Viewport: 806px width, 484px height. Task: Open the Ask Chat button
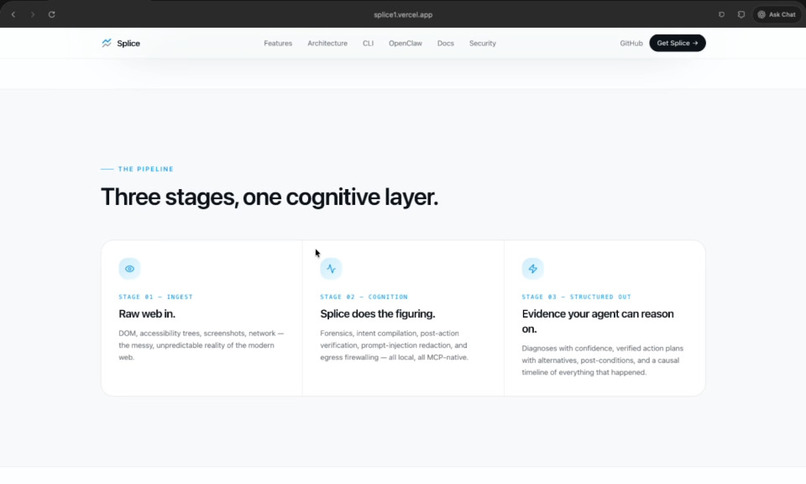(777, 14)
